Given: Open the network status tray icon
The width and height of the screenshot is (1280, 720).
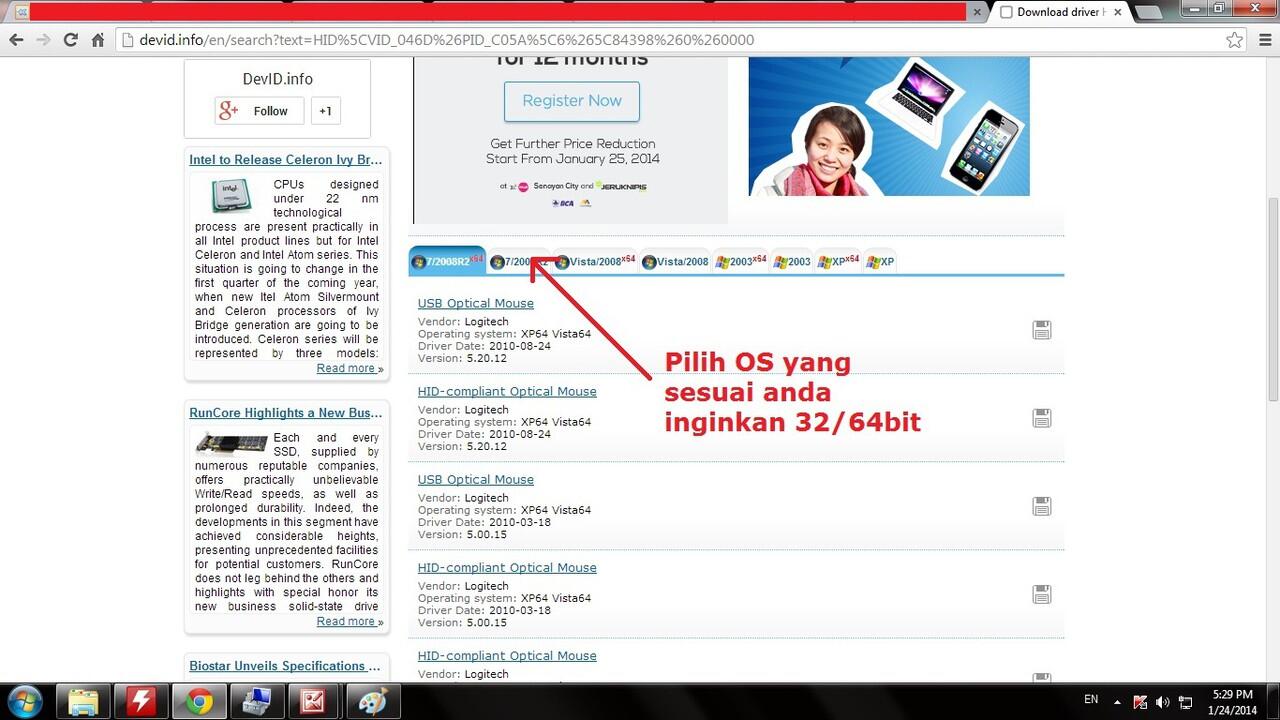Looking at the screenshot, I should click(x=1185, y=700).
